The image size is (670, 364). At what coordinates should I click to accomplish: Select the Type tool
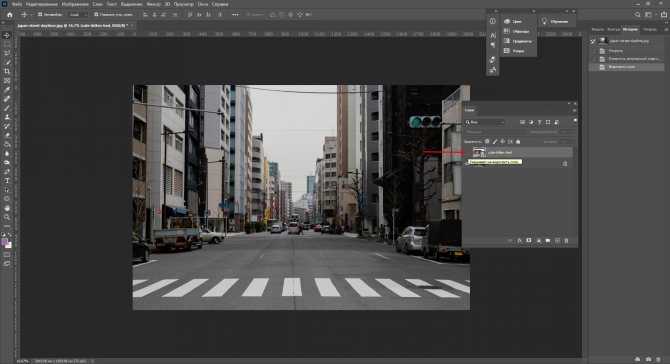coord(7,181)
